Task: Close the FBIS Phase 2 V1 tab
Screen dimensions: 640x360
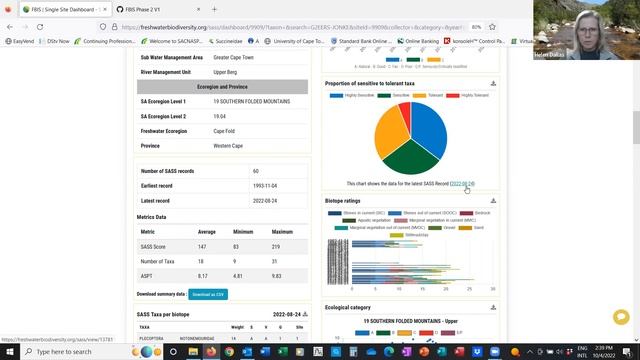Action: [198, 9]
